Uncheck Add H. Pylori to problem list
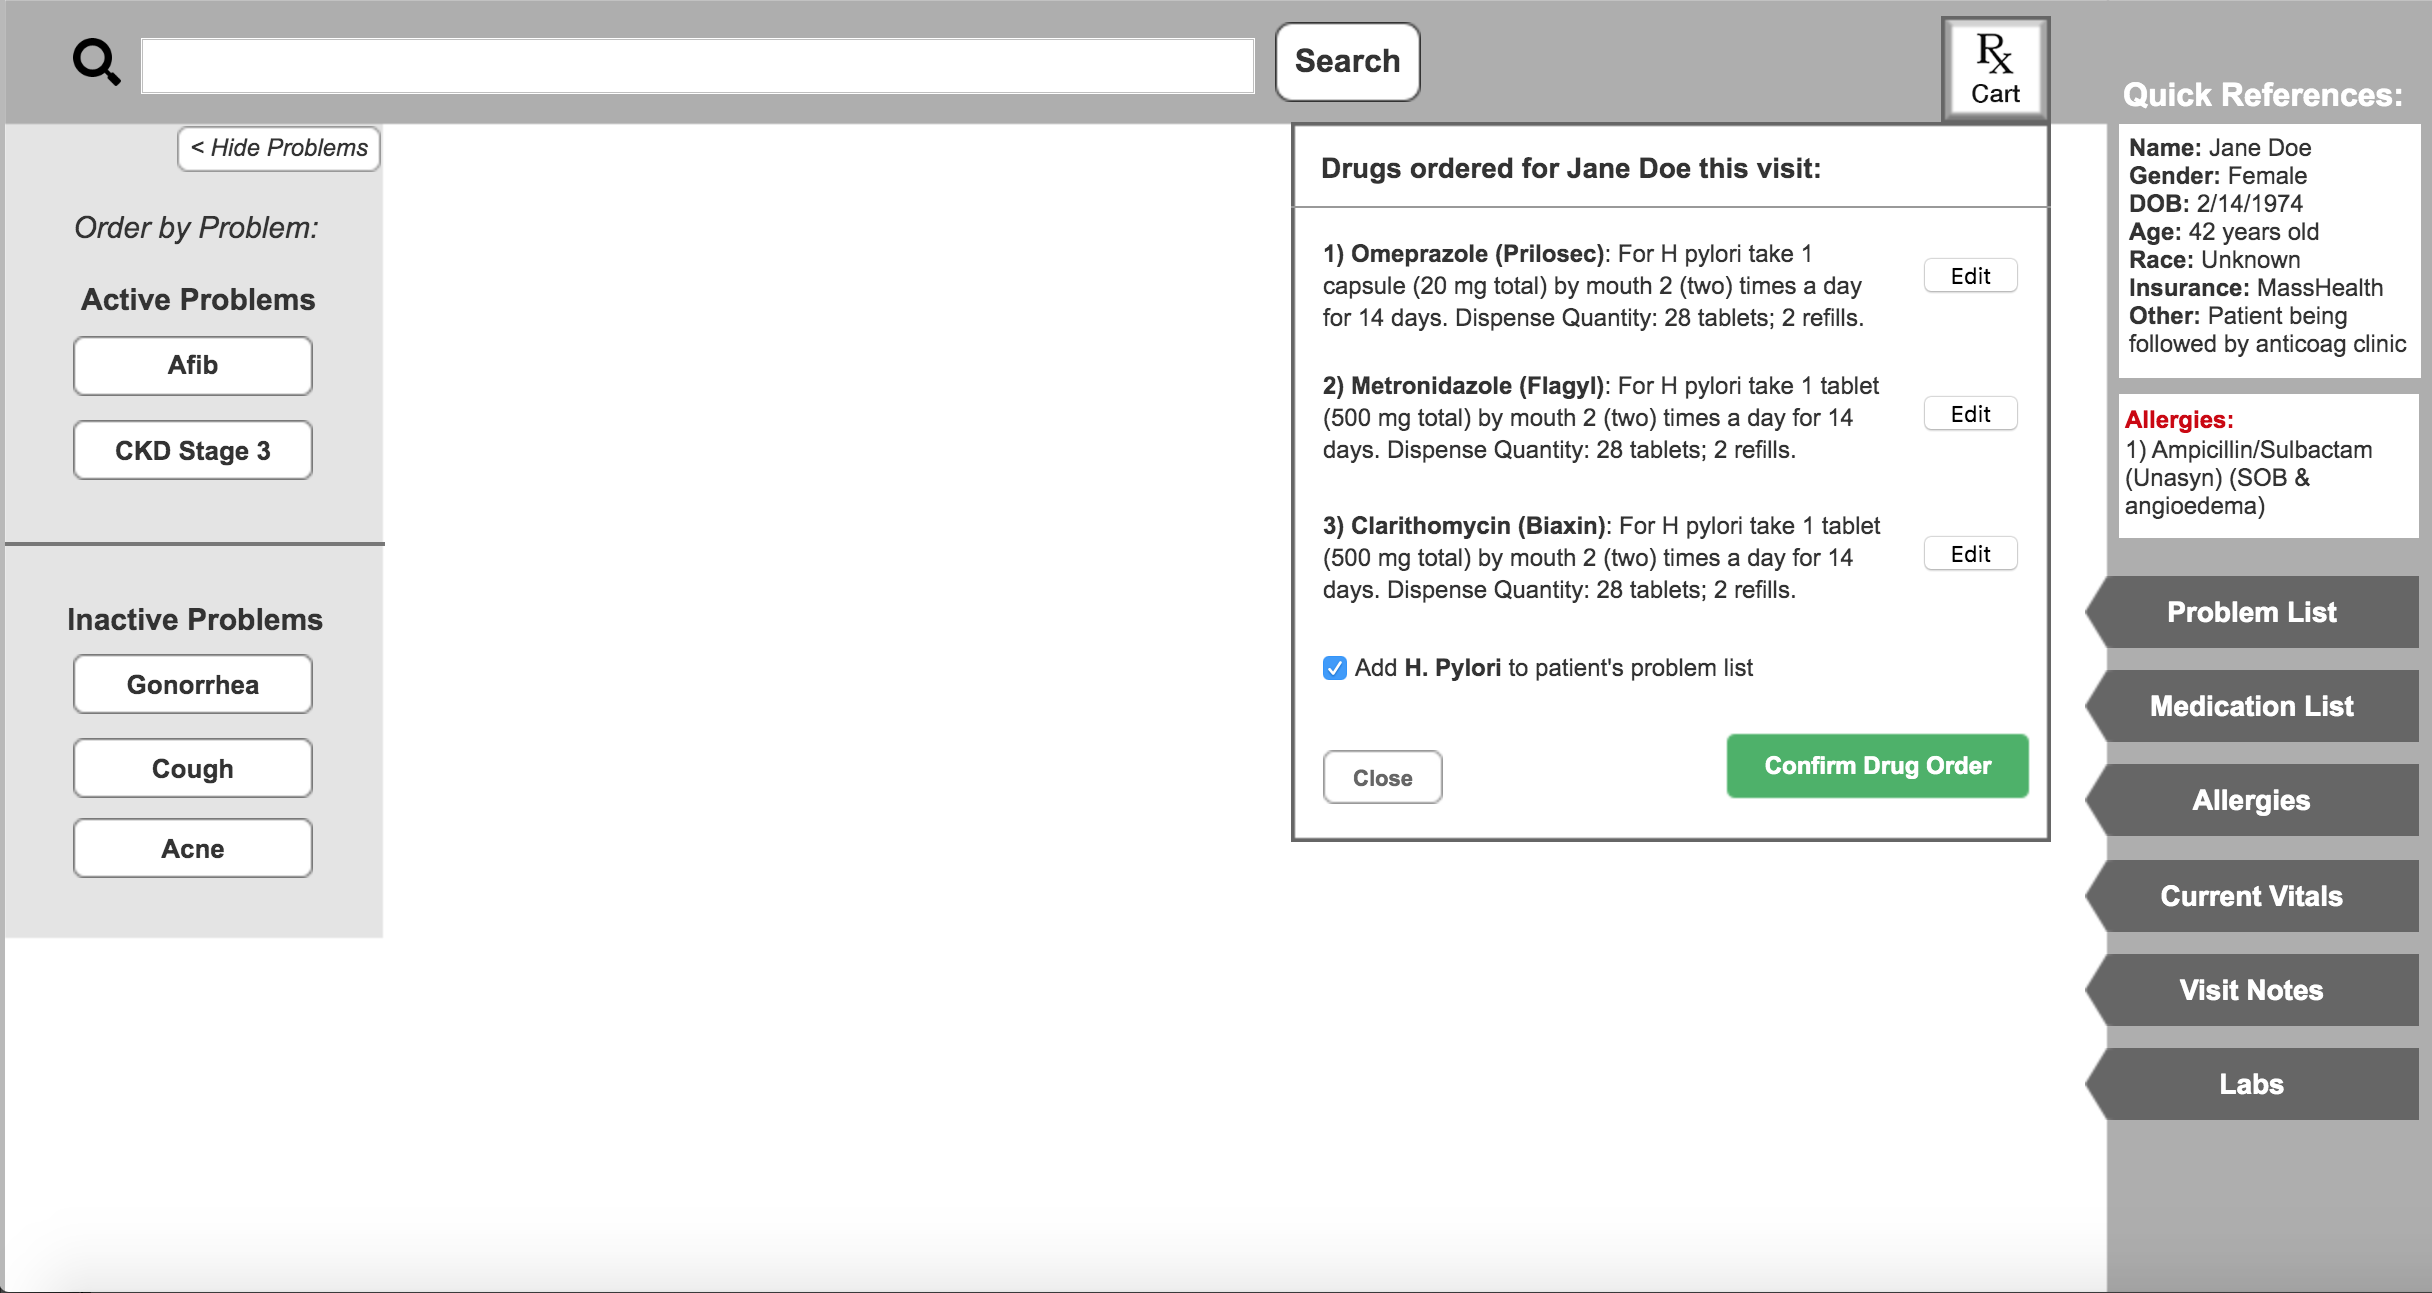 pos(1335,668)
